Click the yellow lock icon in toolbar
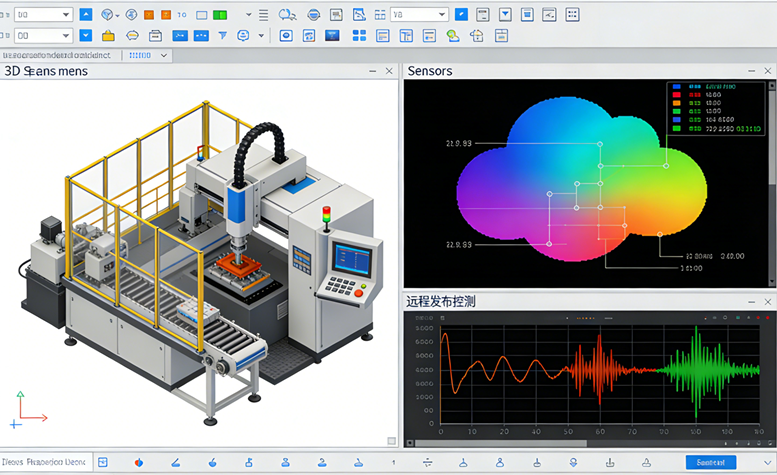This screenshot has height=475, width=777. [108, 36]
